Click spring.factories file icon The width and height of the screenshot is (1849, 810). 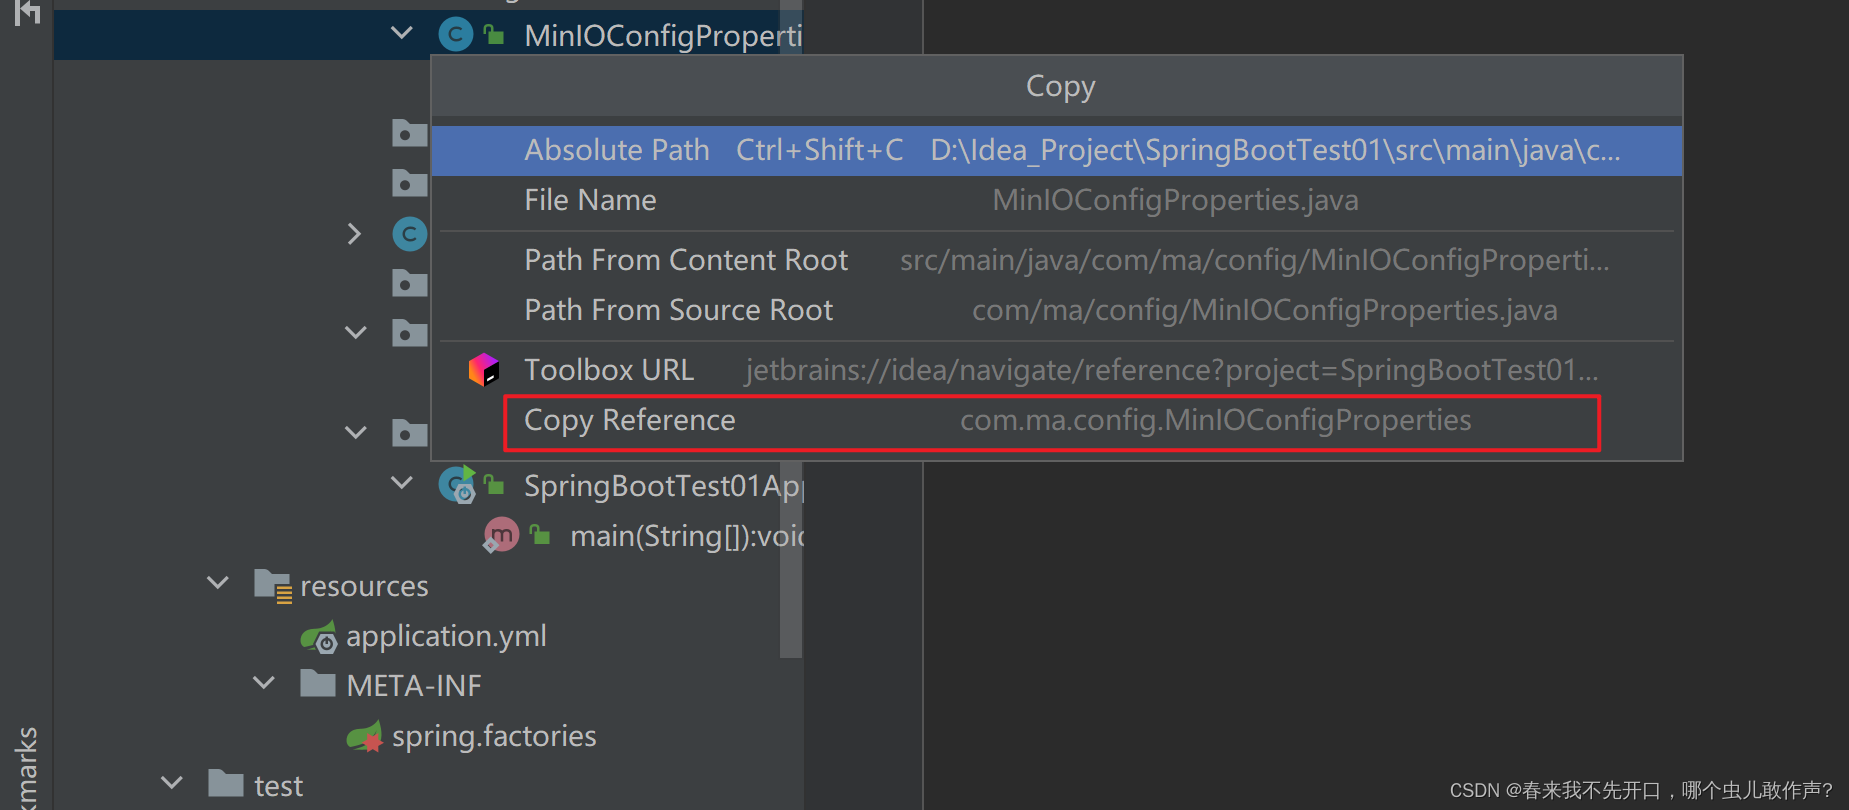365,737
